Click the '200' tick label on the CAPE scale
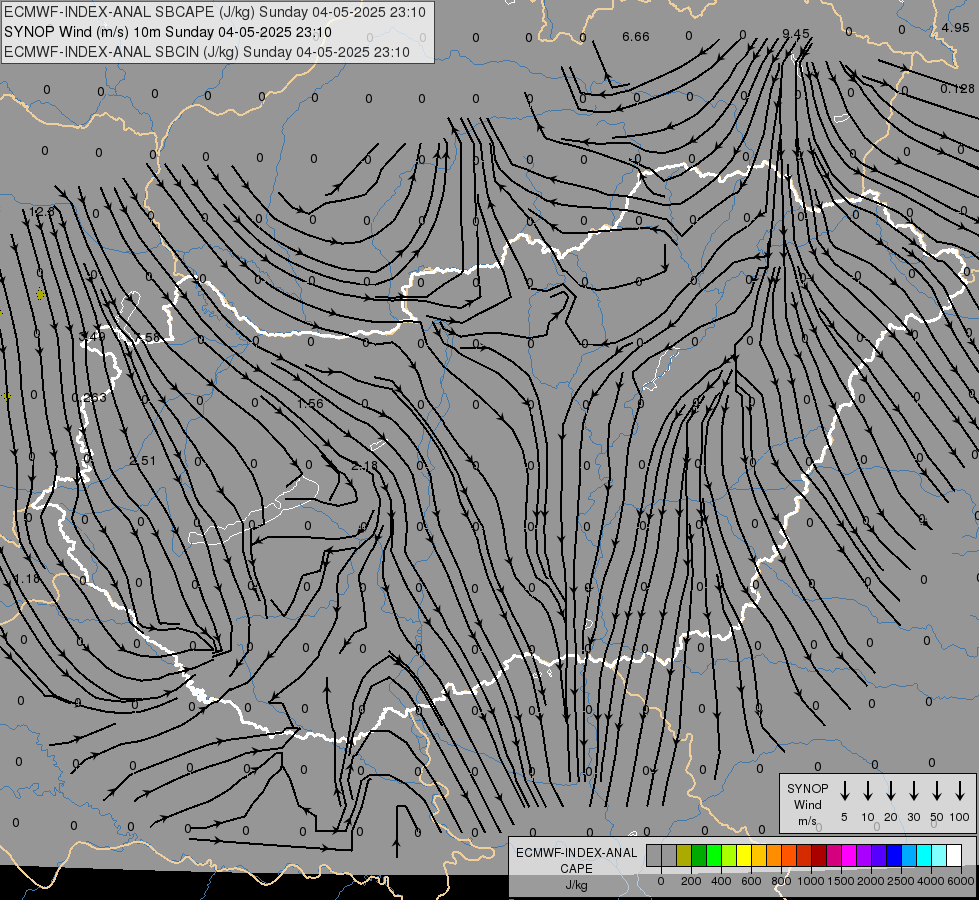The image size is (979, 900). click(x=691, y=881)
